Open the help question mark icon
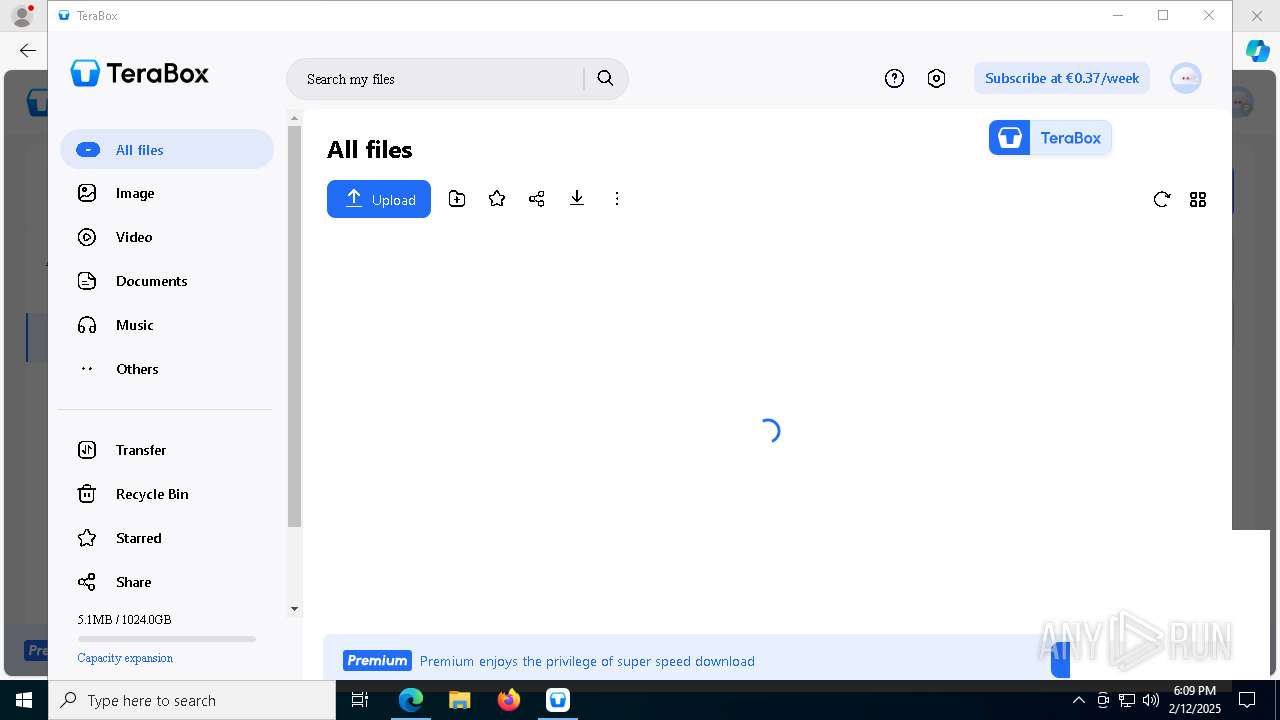This screenshot has height=720, width=1280. (x=894, y=78)
